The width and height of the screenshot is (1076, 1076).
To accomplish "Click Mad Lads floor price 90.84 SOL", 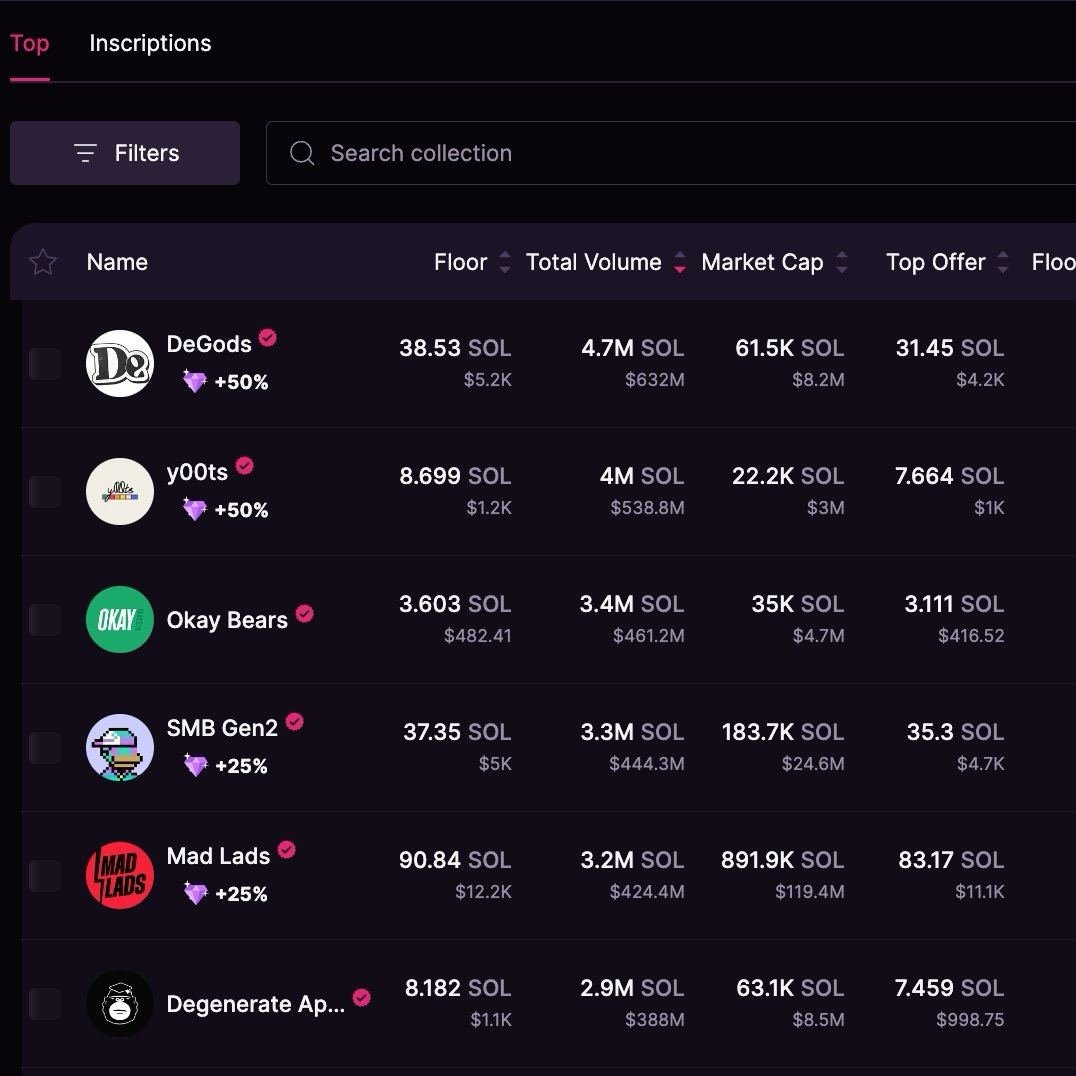I will pos(455,860).
